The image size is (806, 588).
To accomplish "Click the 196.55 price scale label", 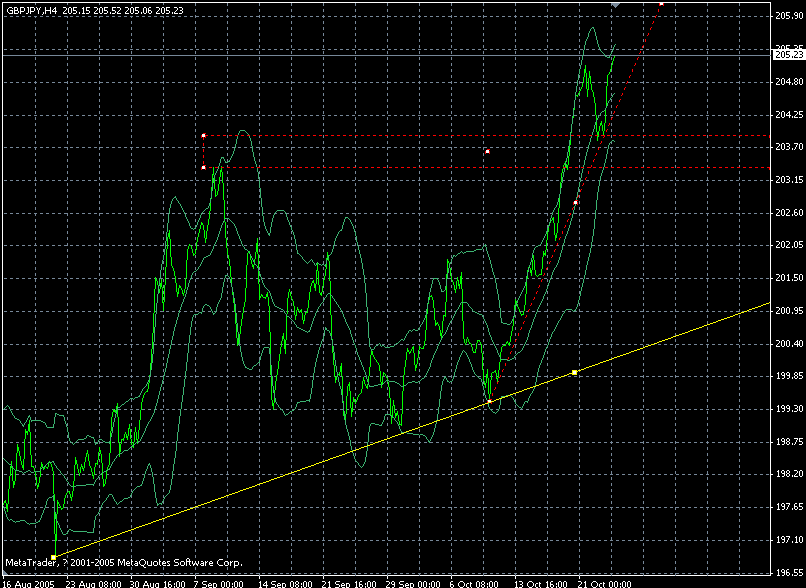I will pos(789,572).
